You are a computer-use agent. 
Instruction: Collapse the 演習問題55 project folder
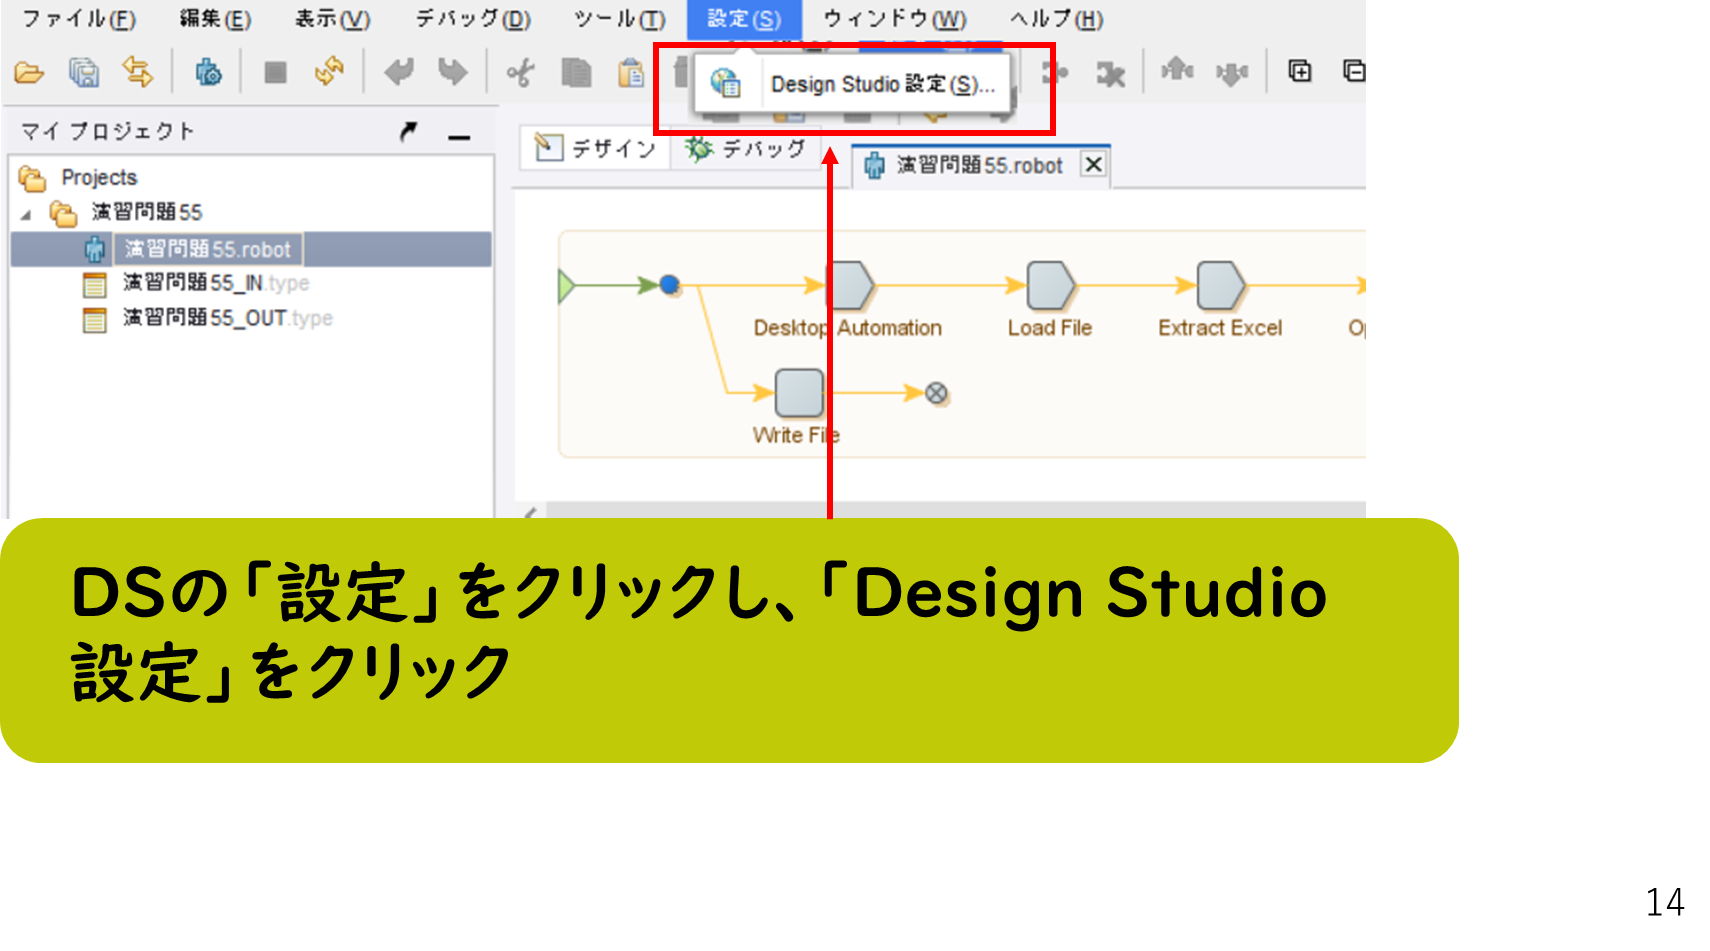click(x=27, y=214)
